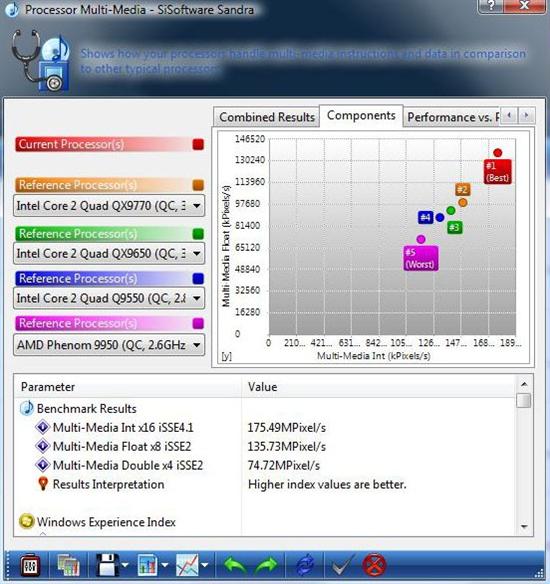The image size is (550, 584).
Task: Open the Intel Core 2 Quad Q9550 dropdown
Action: (x=109, y=298)
